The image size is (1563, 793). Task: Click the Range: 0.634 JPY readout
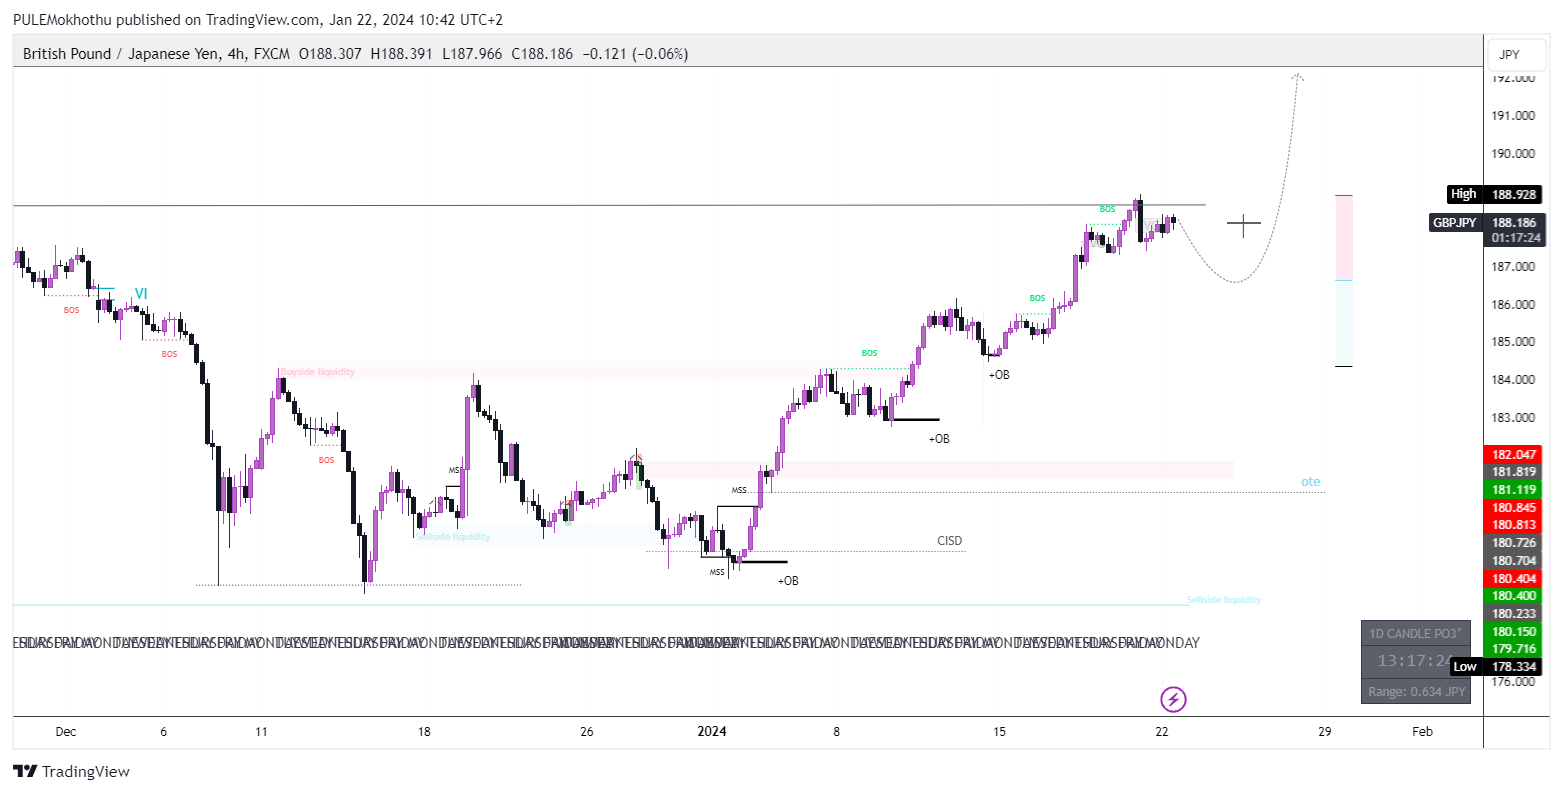point(1417,691)
